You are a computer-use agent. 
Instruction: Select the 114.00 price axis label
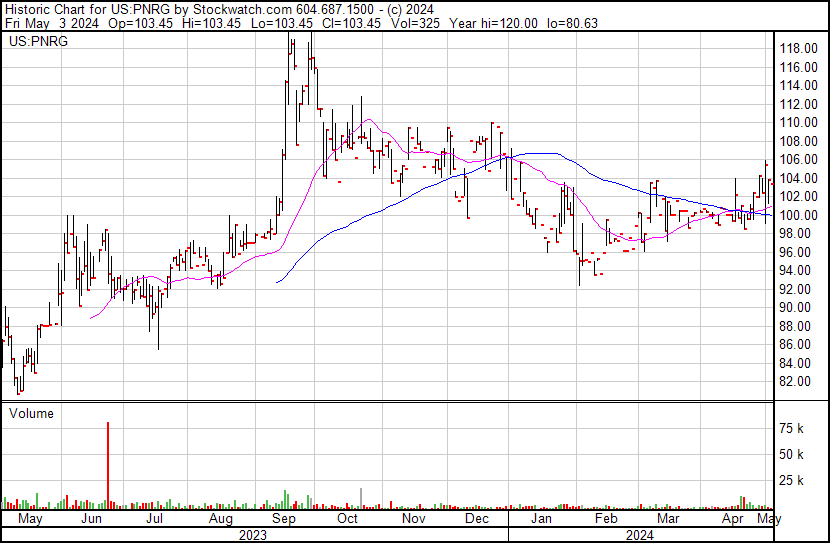[798, 85]
